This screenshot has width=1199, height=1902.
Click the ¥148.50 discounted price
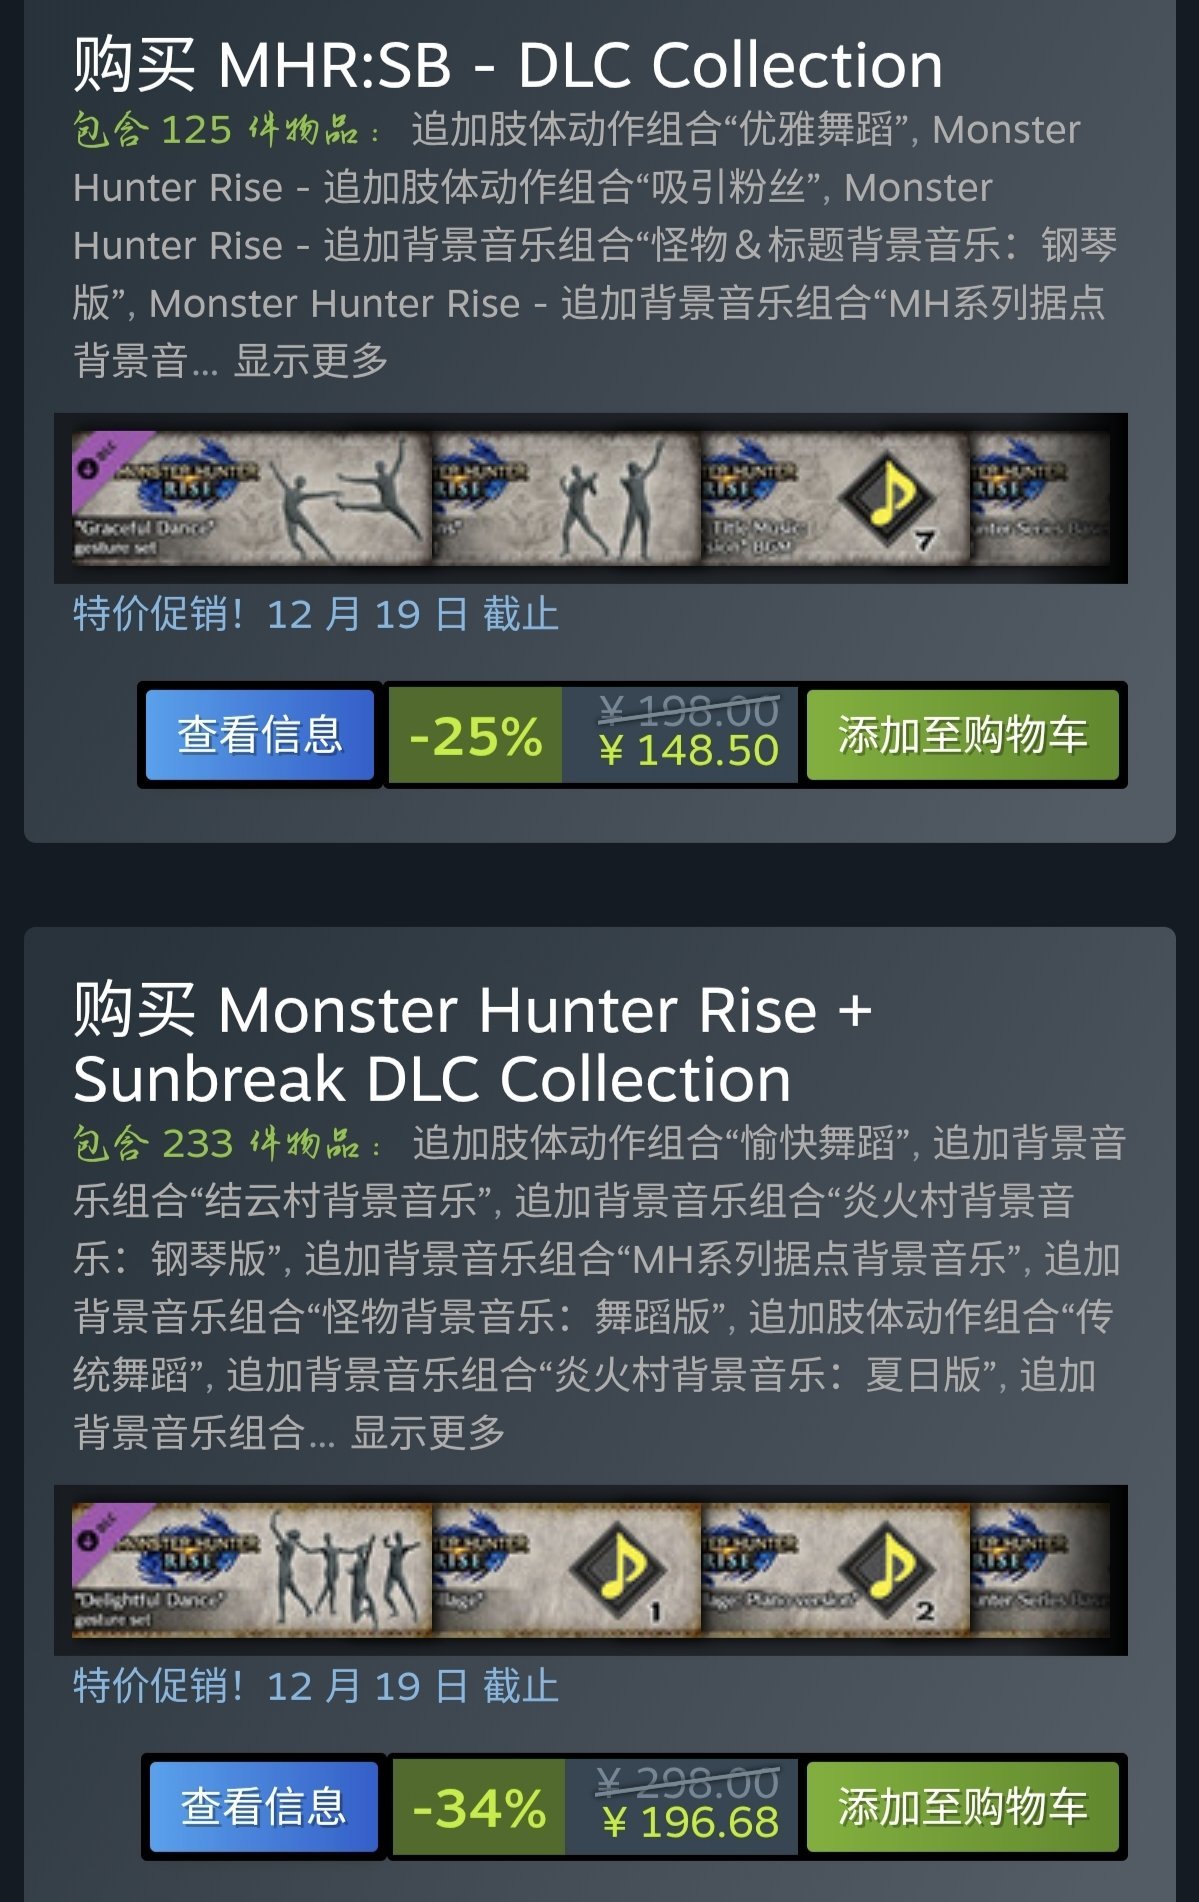[x=689, y=751]
